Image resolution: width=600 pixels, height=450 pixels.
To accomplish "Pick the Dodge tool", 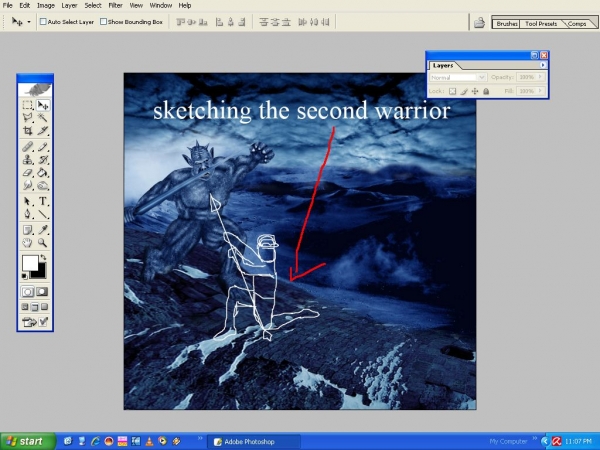I will (x=27, y=185).
